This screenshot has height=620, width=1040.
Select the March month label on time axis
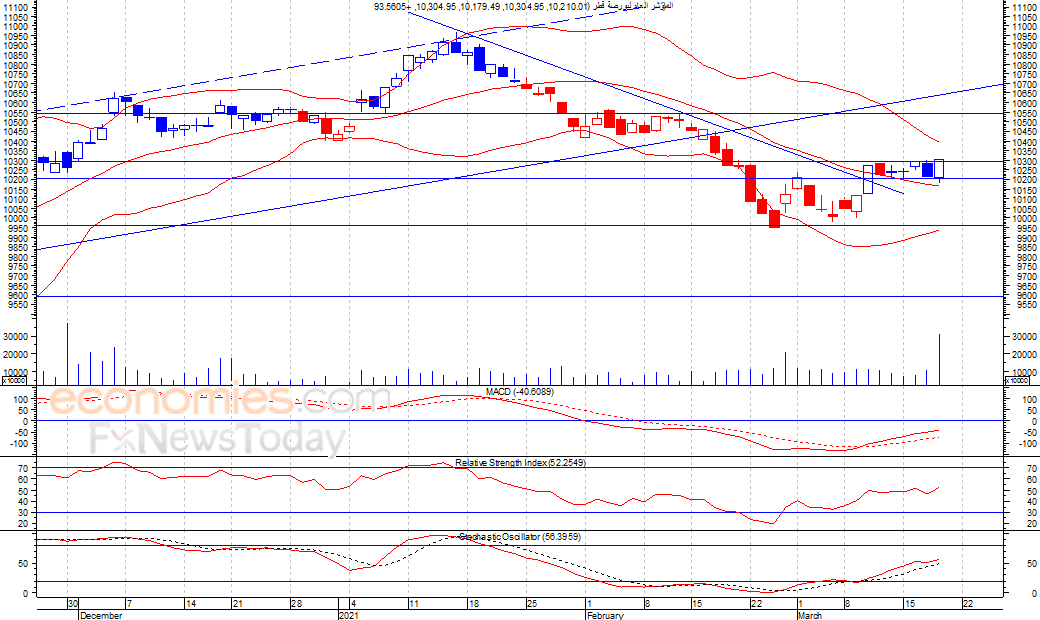coord(809,615)
